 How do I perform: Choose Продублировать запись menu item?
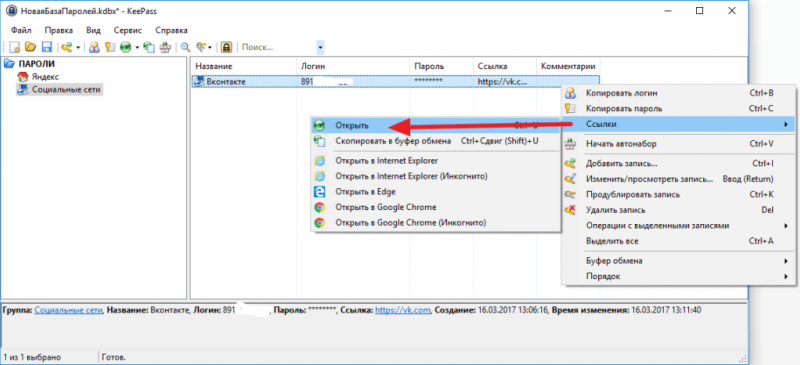point(678,194)
